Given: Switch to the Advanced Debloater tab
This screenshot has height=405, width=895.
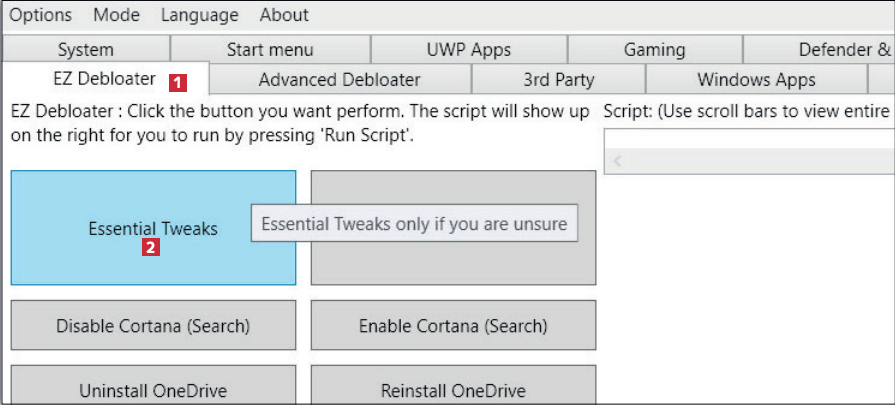Looking at the screenshot, I should (339, 80).
